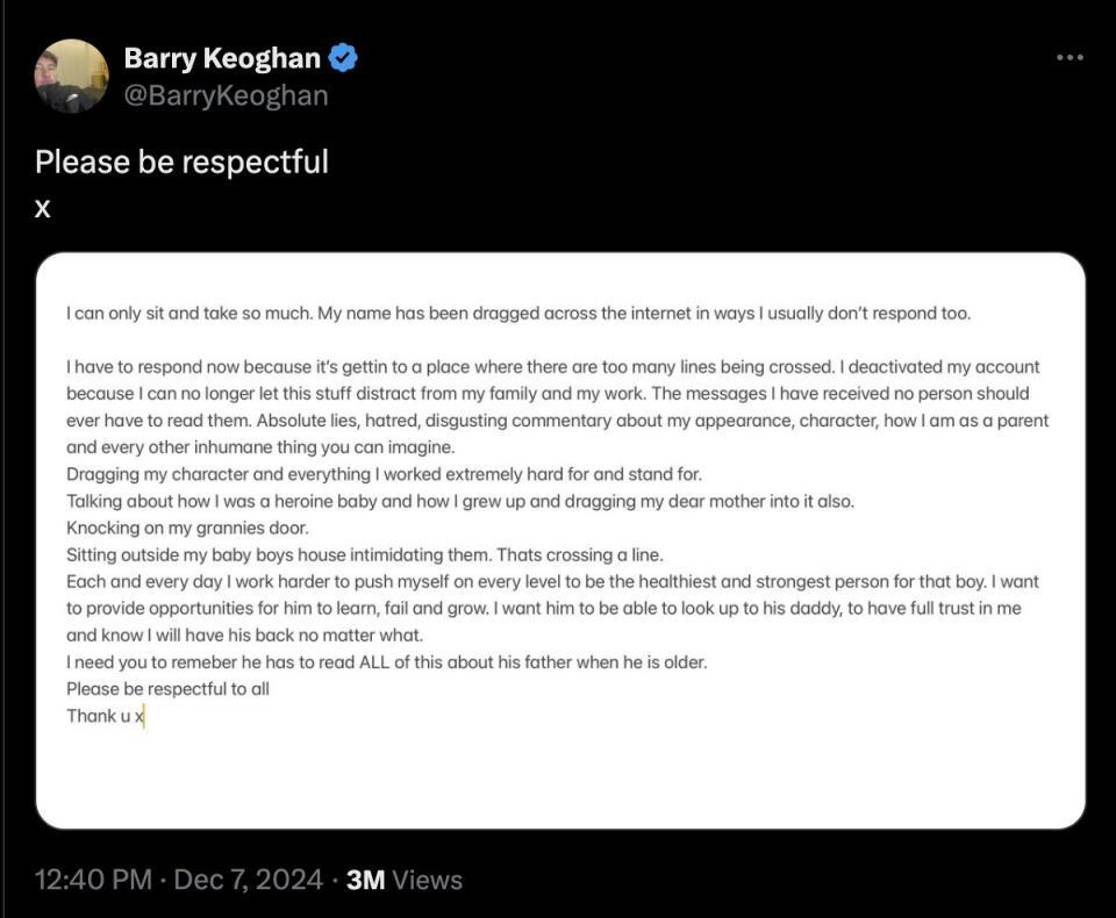Click the line starting "I have to respond now"
This screenshot has height=918, width=1116.
pyautogui.click(x=553, y=367)
